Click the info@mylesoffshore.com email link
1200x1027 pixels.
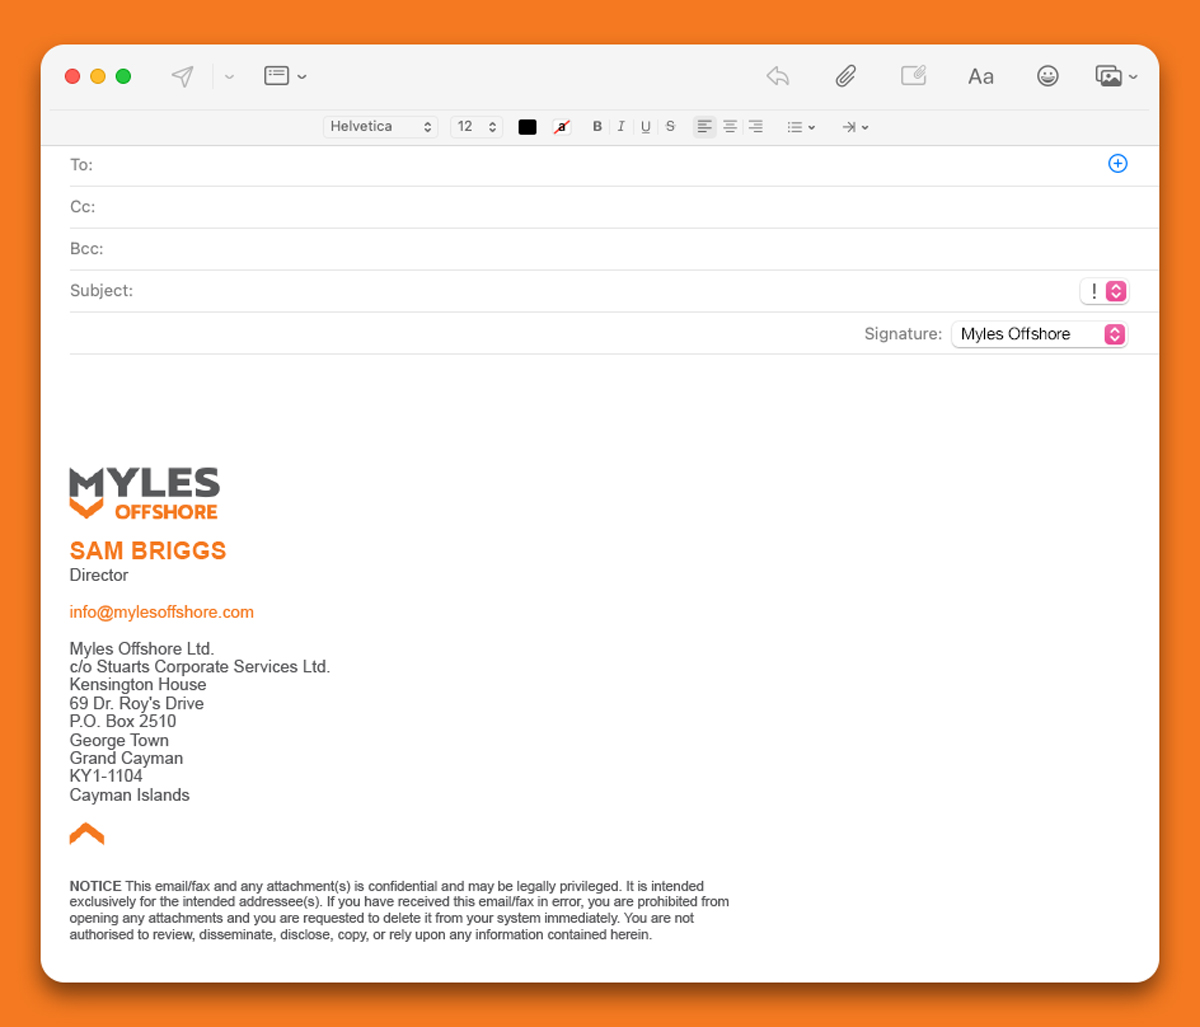point(162,612)
